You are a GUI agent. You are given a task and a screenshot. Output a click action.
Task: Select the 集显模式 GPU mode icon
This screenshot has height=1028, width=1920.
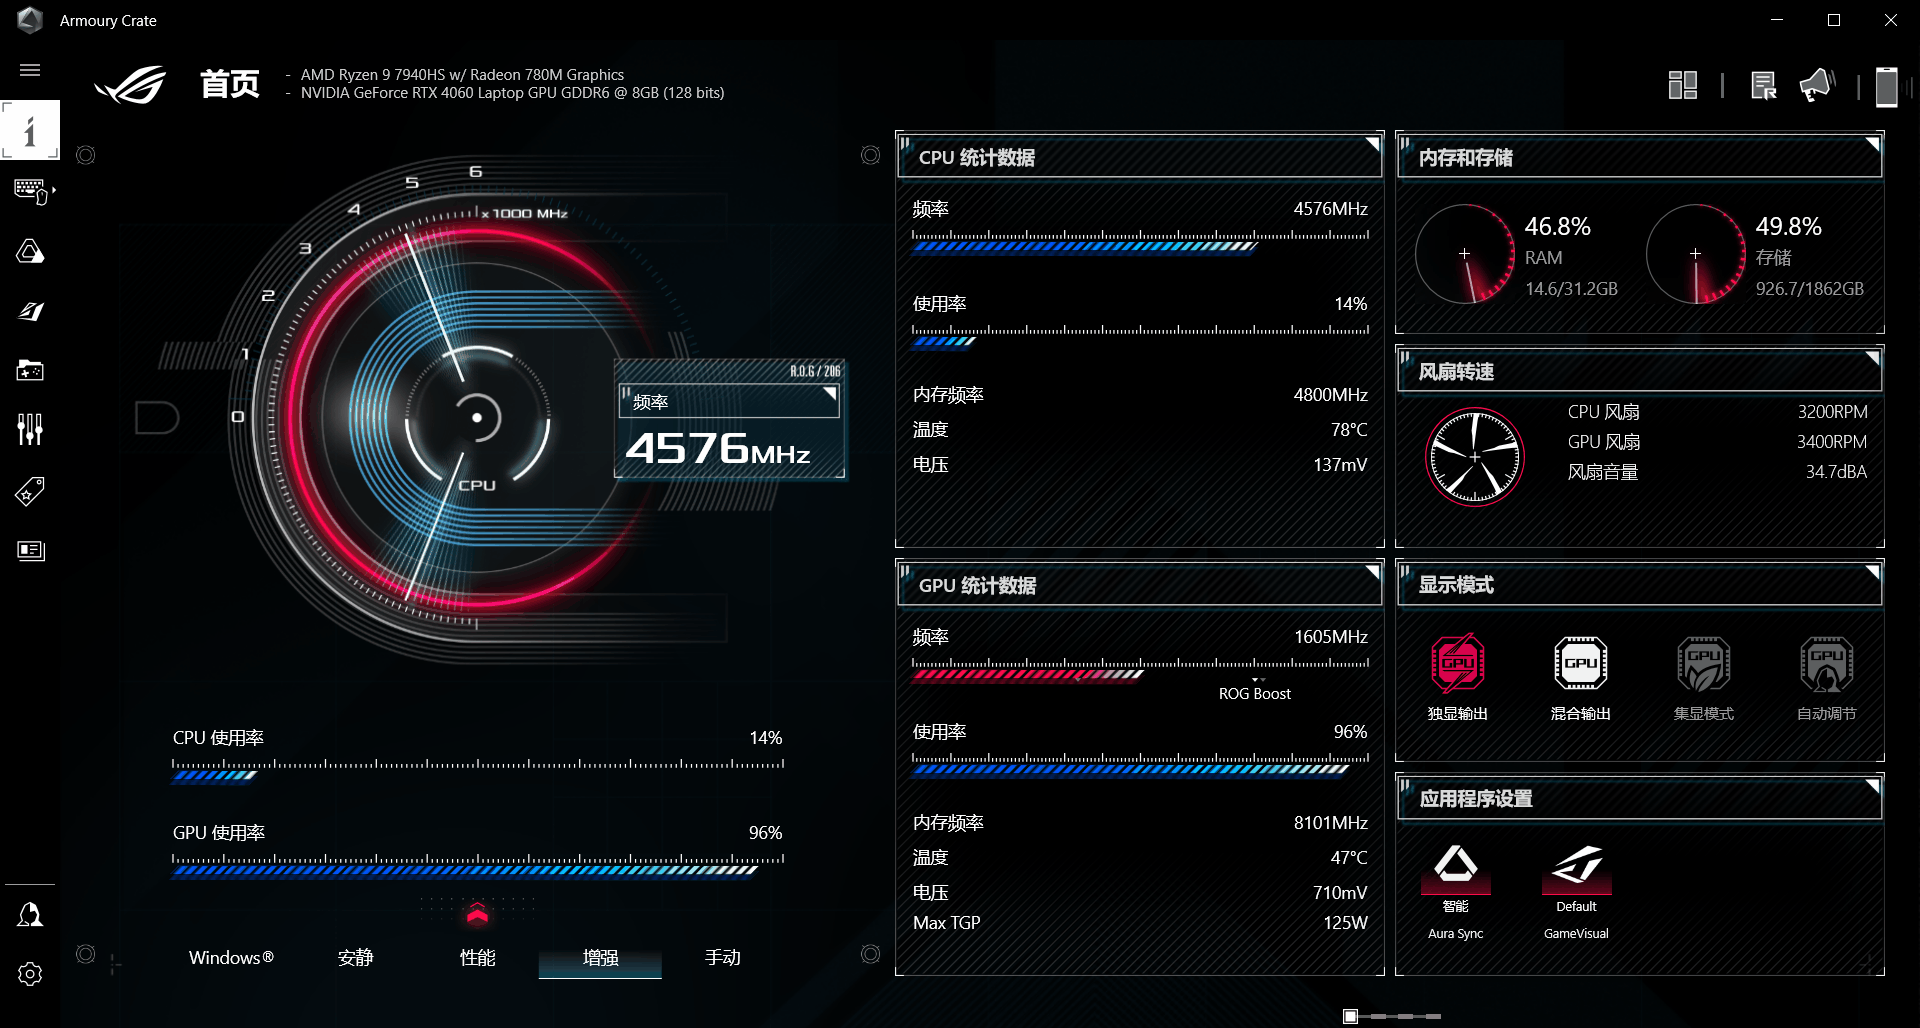tap(1704, 663)
